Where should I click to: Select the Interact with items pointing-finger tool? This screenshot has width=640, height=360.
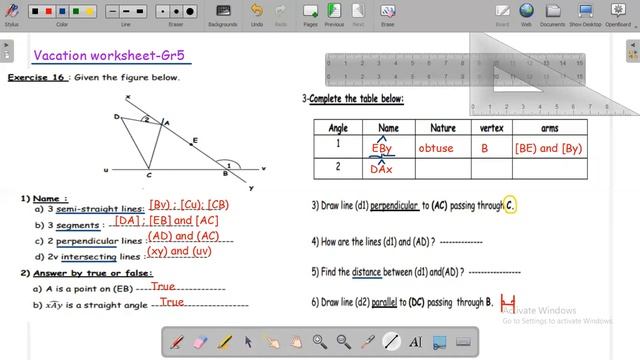(272, 342)
